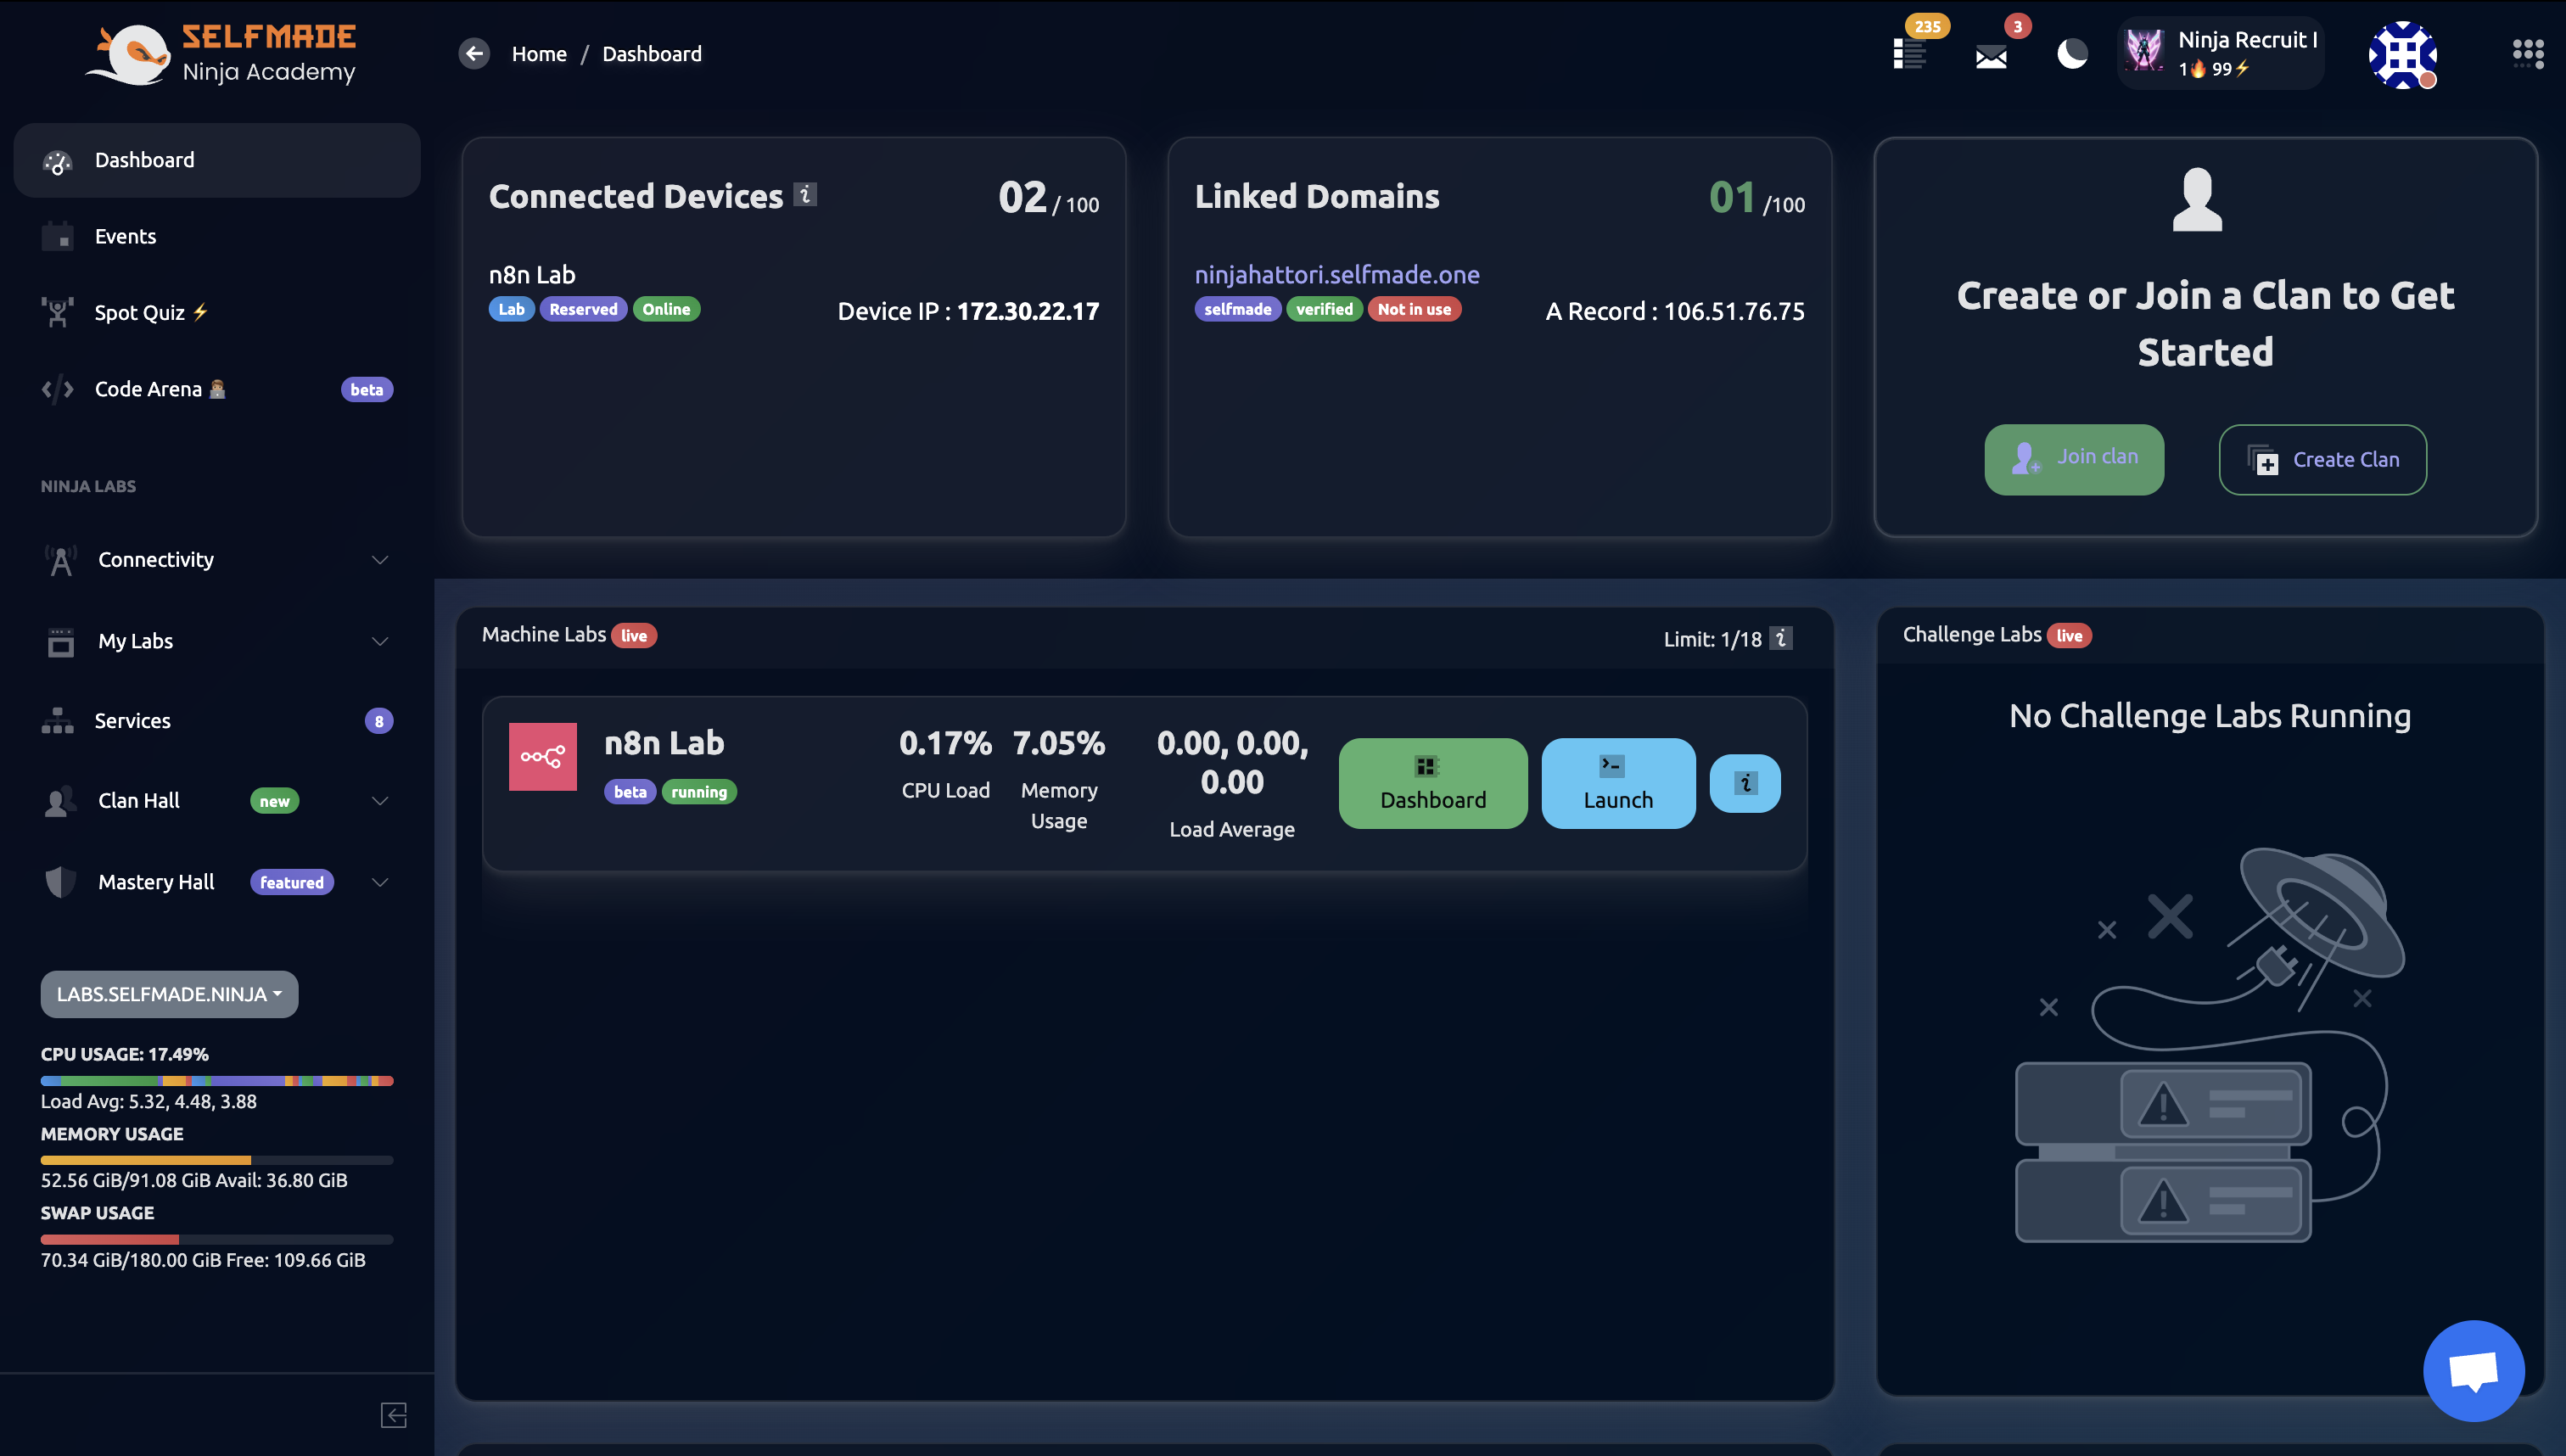Open the Ninja Recruit I rank badge
The height and width of the screenshot is (1456, 2566).
2221,53
